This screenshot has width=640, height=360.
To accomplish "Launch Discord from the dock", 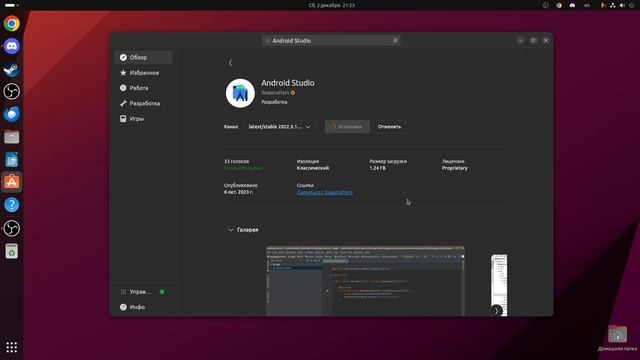I will (x=11, y=46).
